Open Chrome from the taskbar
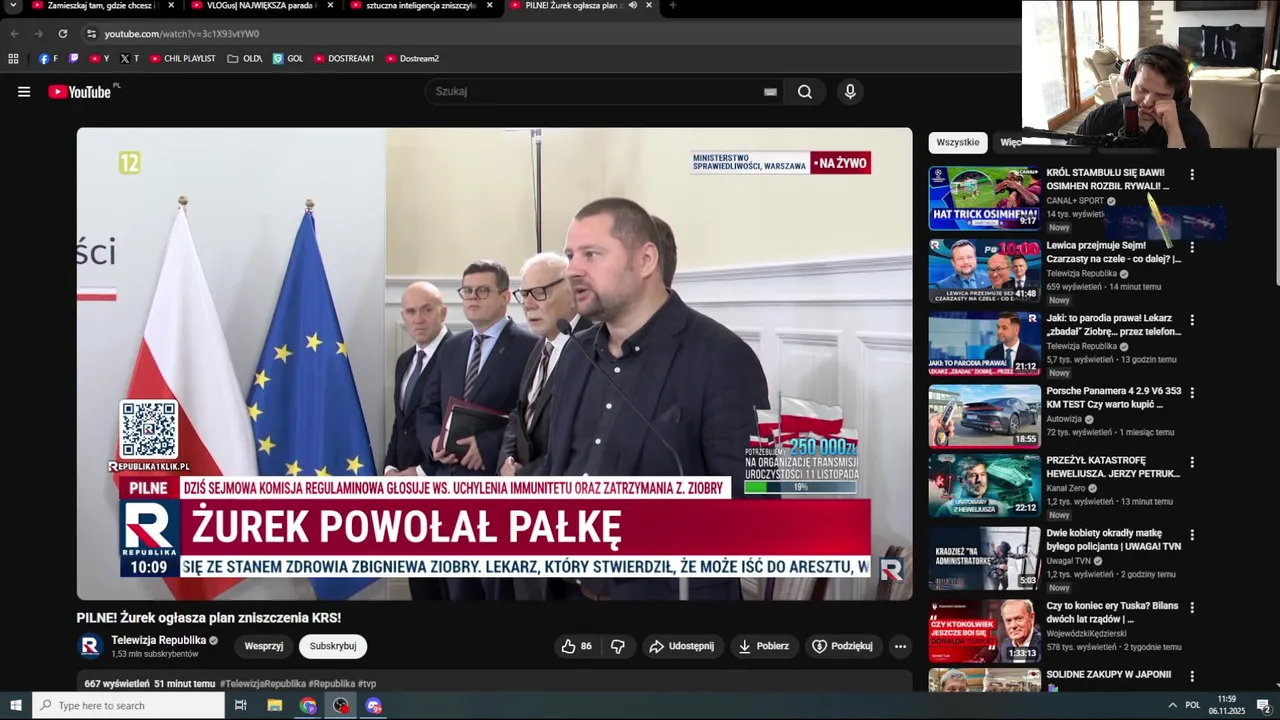Viewport: 1280px width, 720px height. click(308, 706)
